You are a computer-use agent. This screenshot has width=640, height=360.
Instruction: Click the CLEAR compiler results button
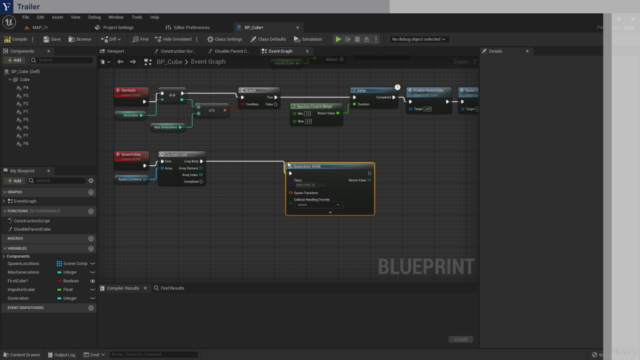click(x=461, y=340)
